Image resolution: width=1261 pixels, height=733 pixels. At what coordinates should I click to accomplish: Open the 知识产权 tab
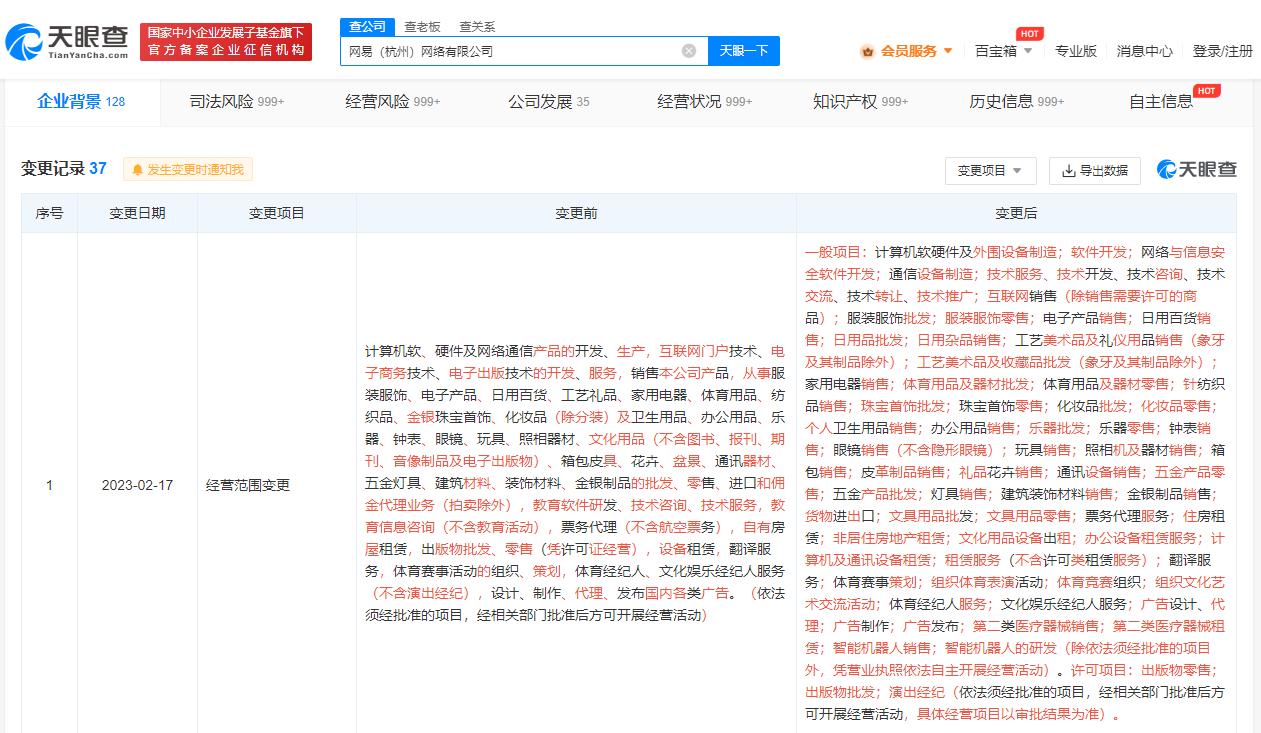(x=860, y=101)
